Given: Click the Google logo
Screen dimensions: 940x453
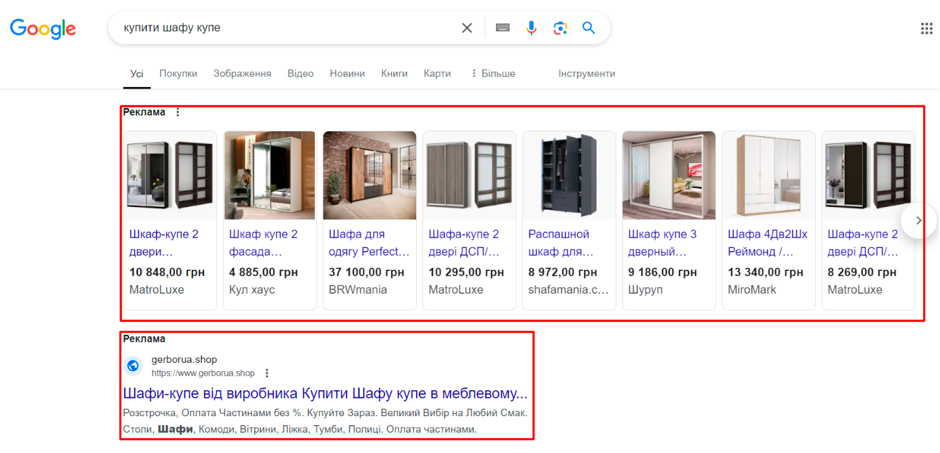Looking at the screenshot, I should [43, 28].
